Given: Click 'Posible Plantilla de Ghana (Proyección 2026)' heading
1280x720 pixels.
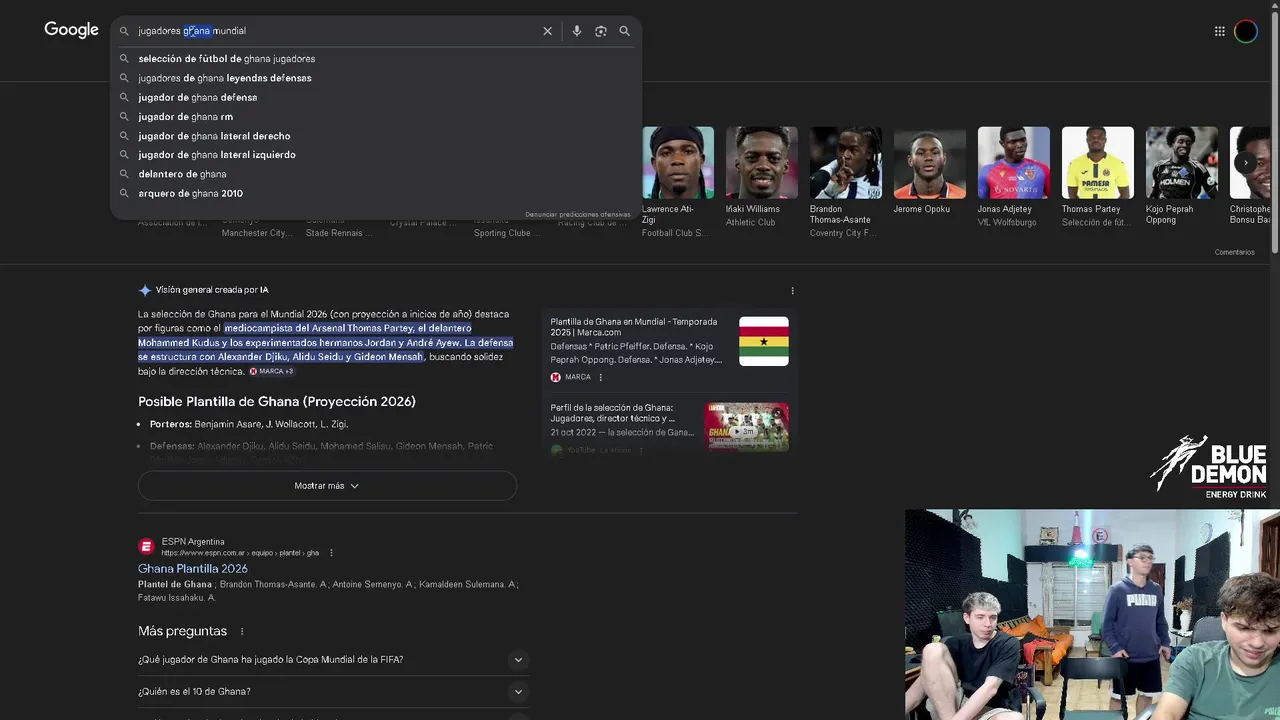Looking at the screenshot, I should click(277, 402).
